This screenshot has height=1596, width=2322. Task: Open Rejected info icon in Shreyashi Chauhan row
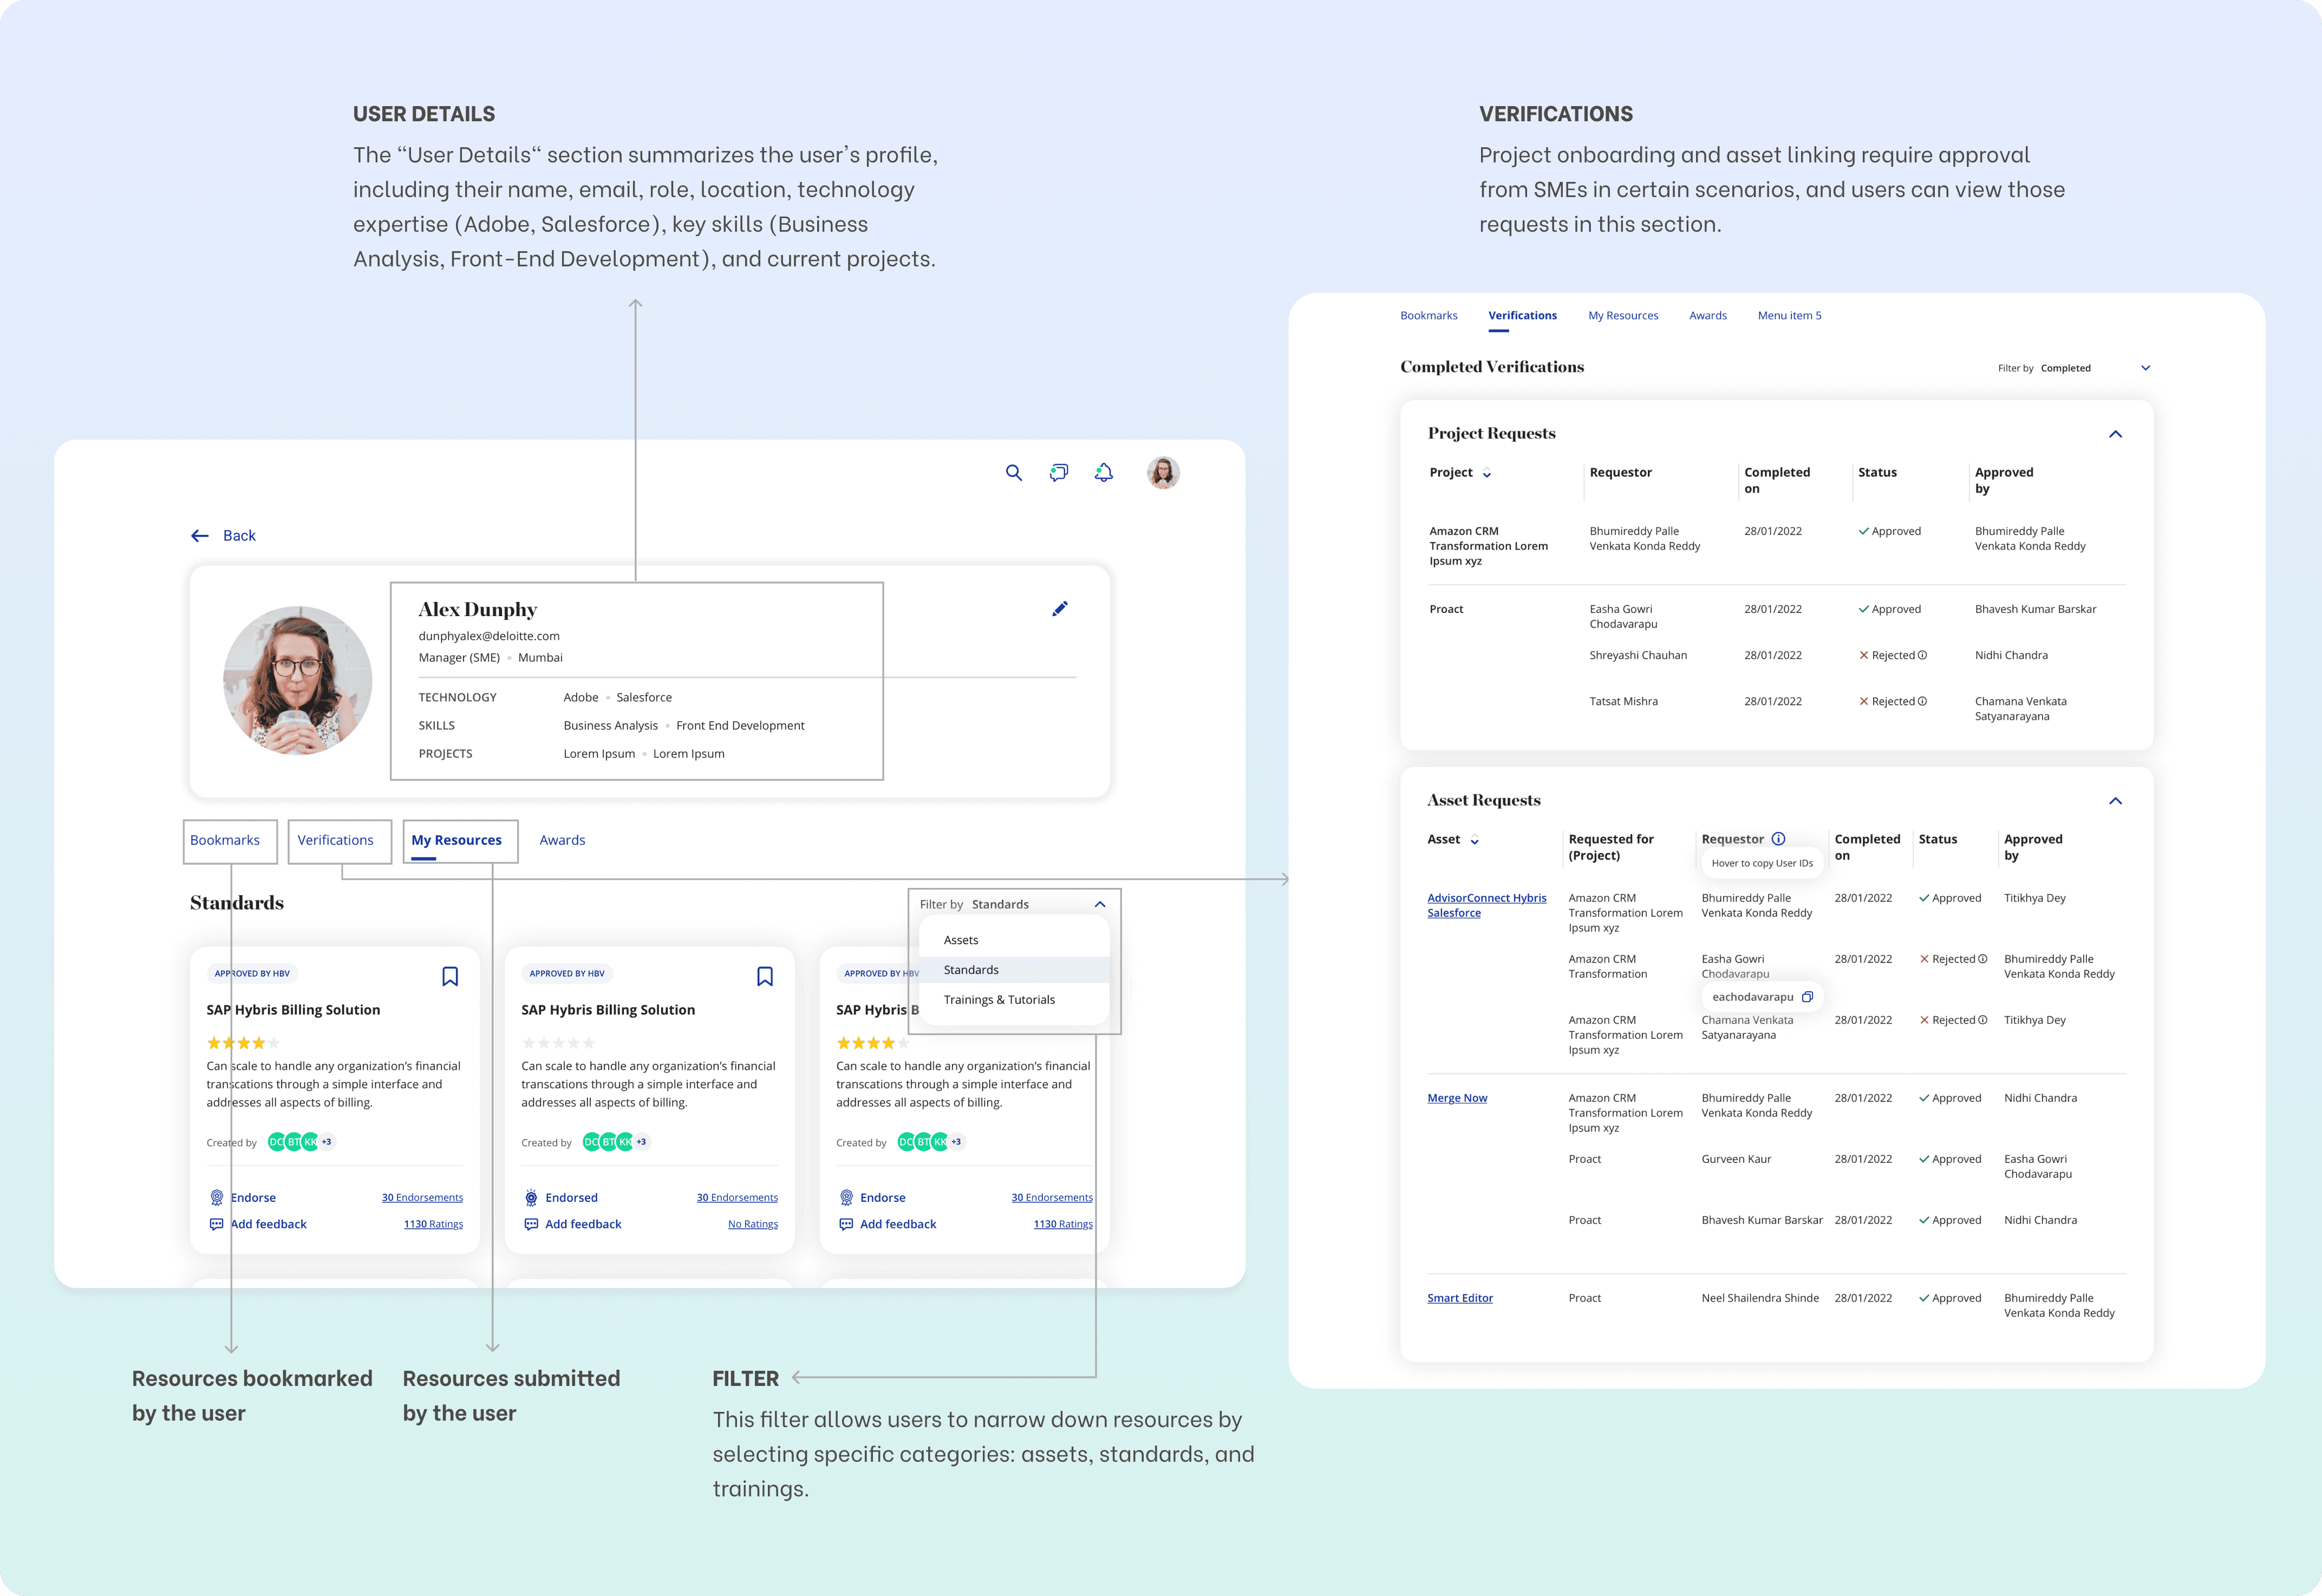[x=1922, y=655]
